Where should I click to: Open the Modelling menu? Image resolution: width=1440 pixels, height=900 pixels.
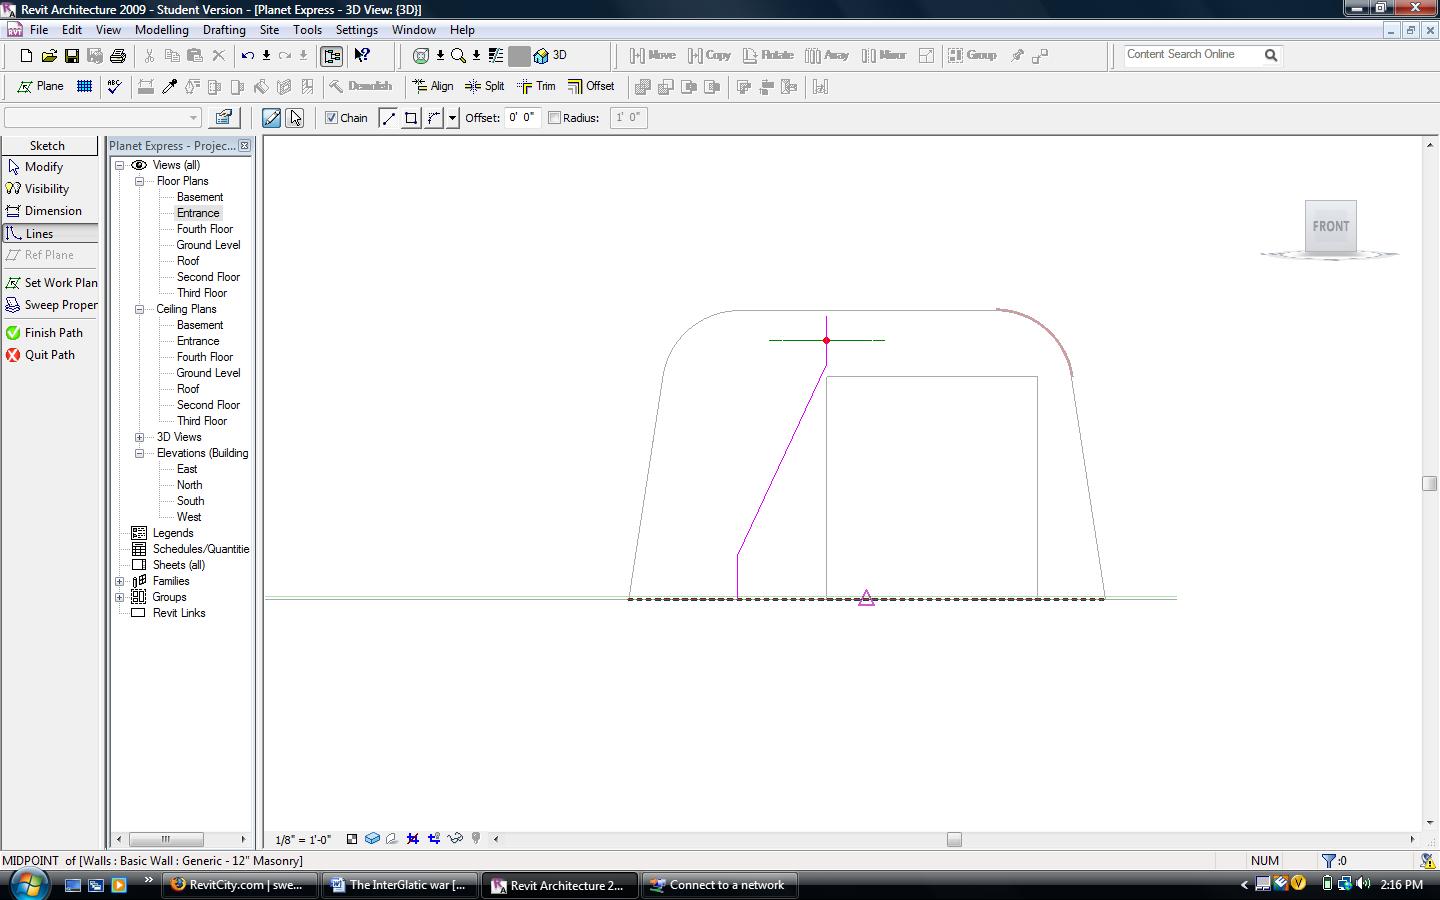[161, 30]
